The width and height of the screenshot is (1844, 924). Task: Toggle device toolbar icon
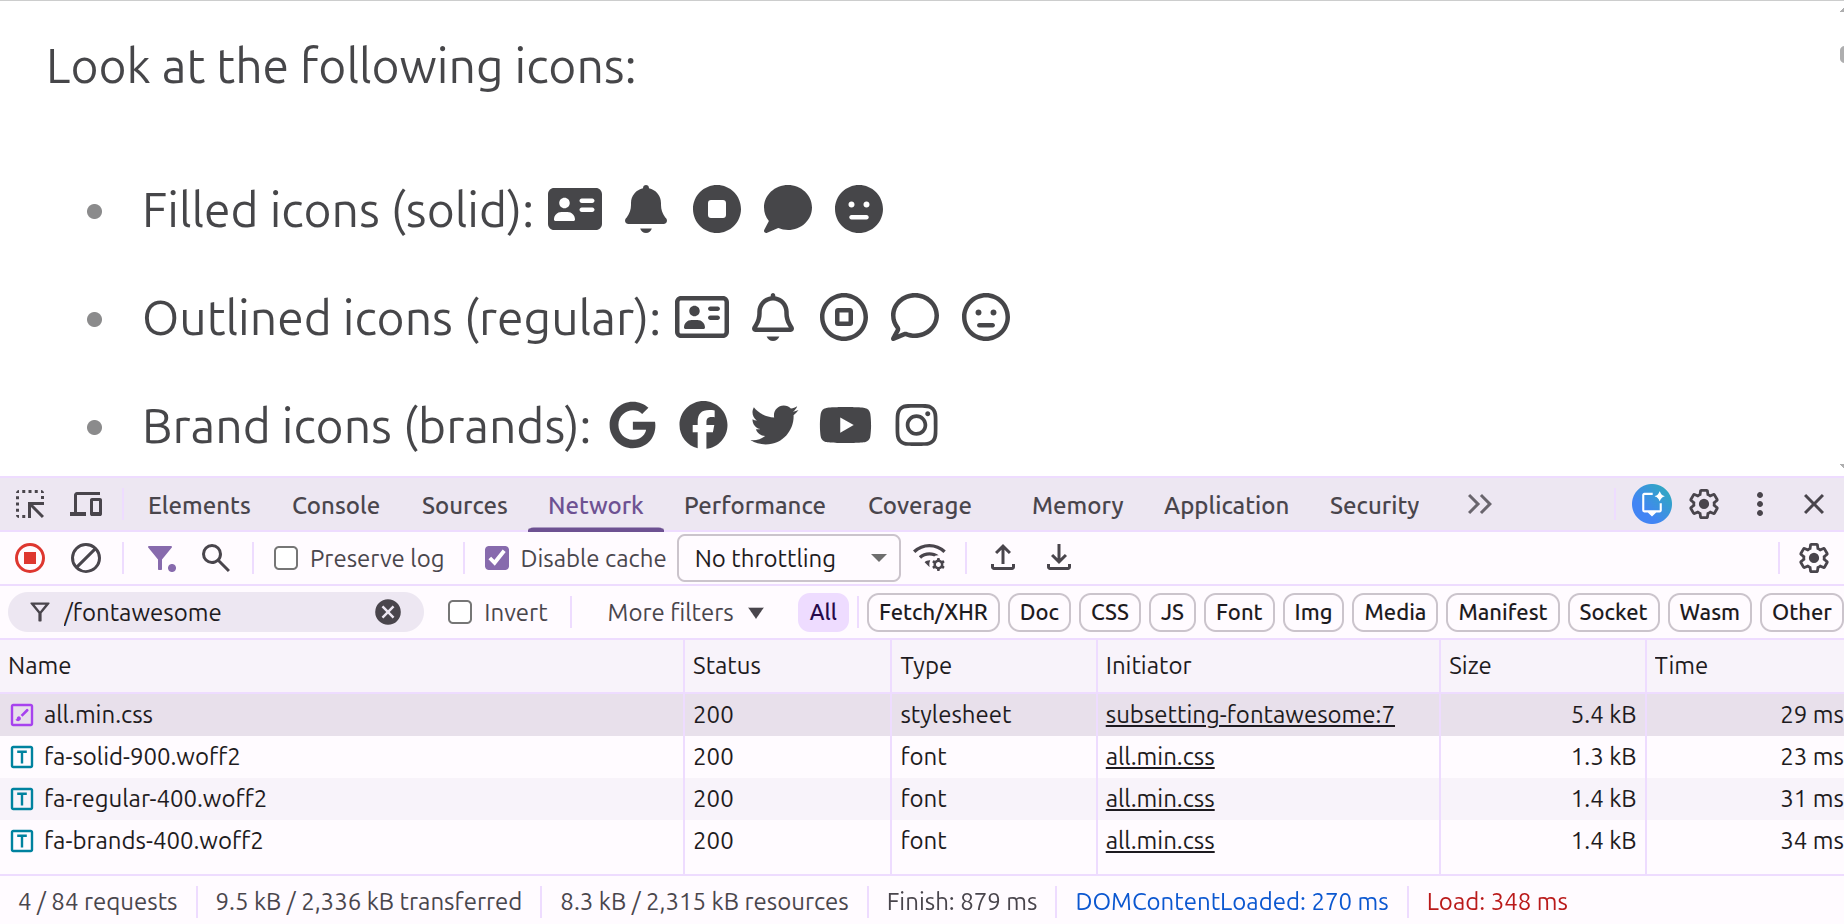tap(86, 505)
